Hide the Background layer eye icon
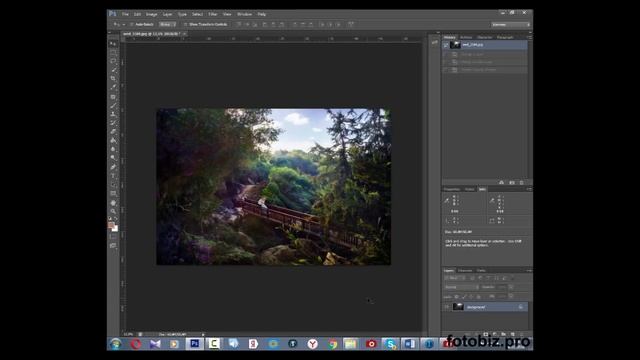 (x=447, y=307)
